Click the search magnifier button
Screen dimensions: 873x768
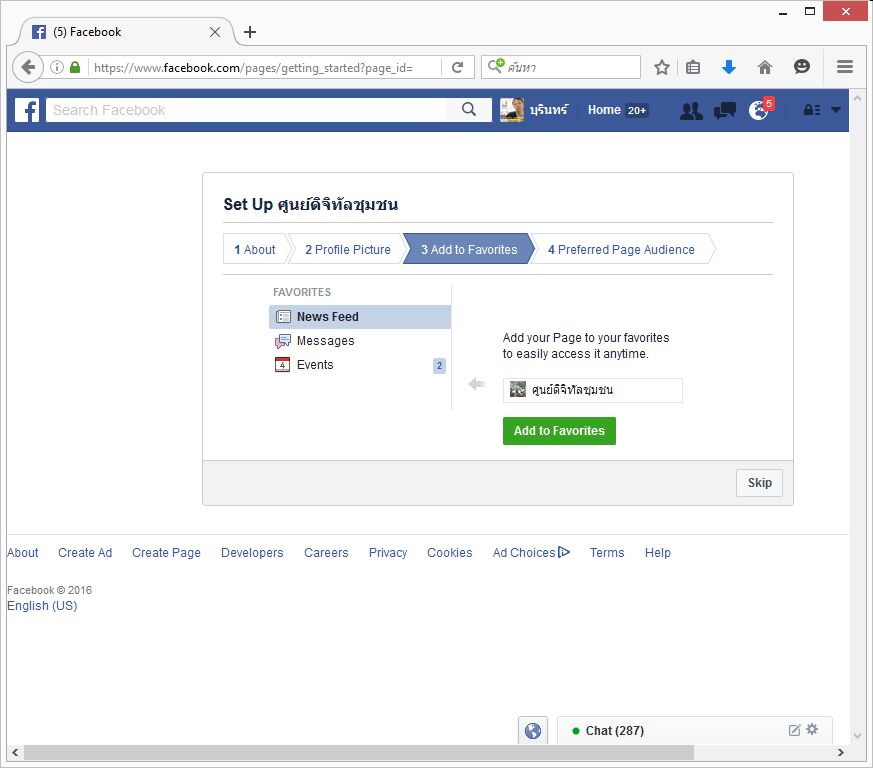coord(469,110)
